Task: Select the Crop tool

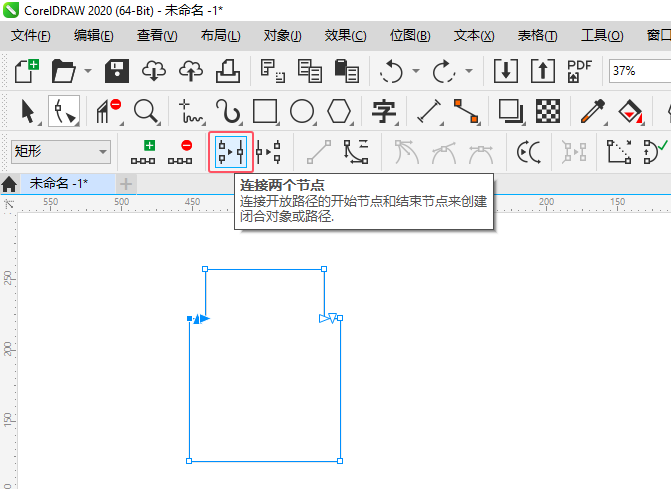Action: (x=108, y=111)
